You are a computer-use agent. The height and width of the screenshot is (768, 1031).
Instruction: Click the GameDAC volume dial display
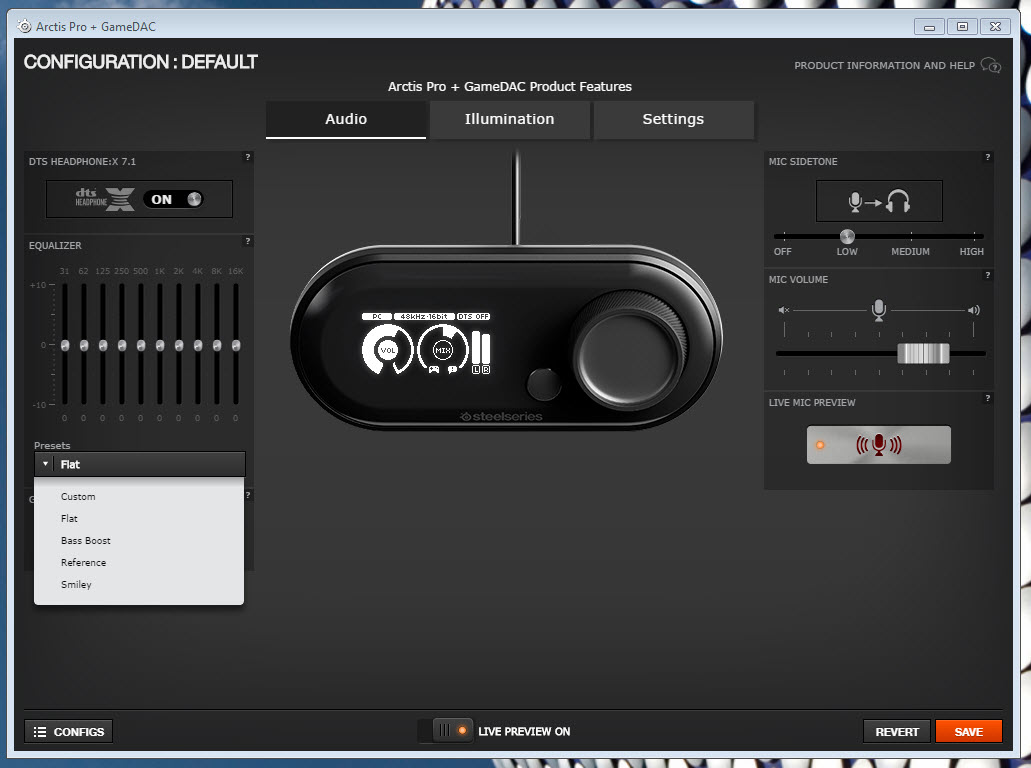(387, 350)
